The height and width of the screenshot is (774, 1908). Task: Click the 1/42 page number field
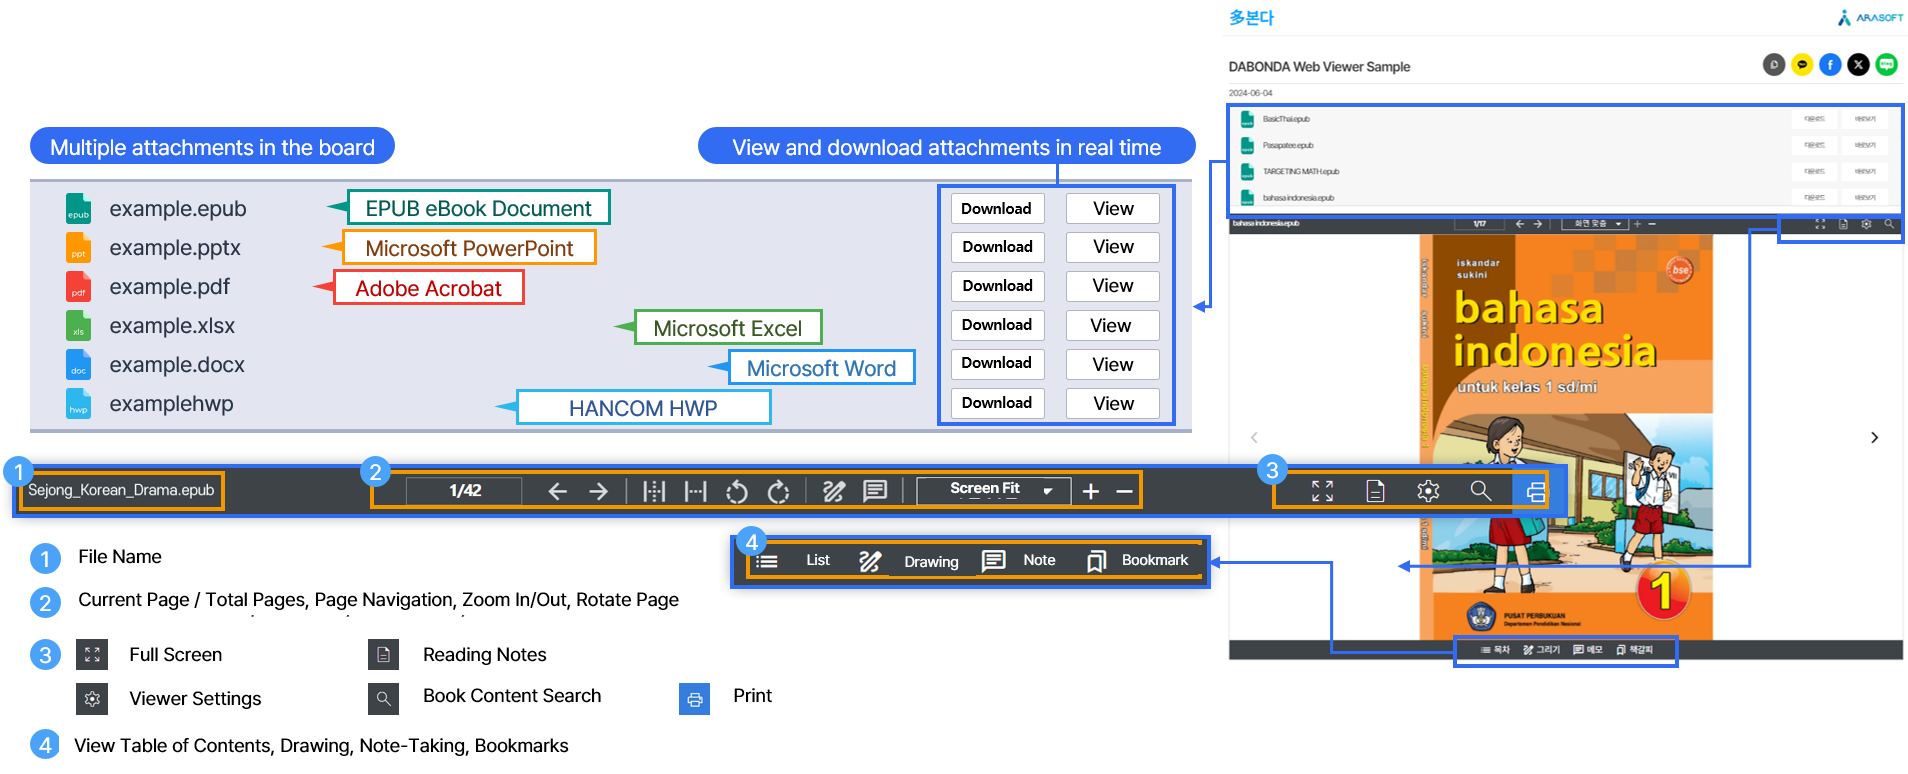coord(464,491)
